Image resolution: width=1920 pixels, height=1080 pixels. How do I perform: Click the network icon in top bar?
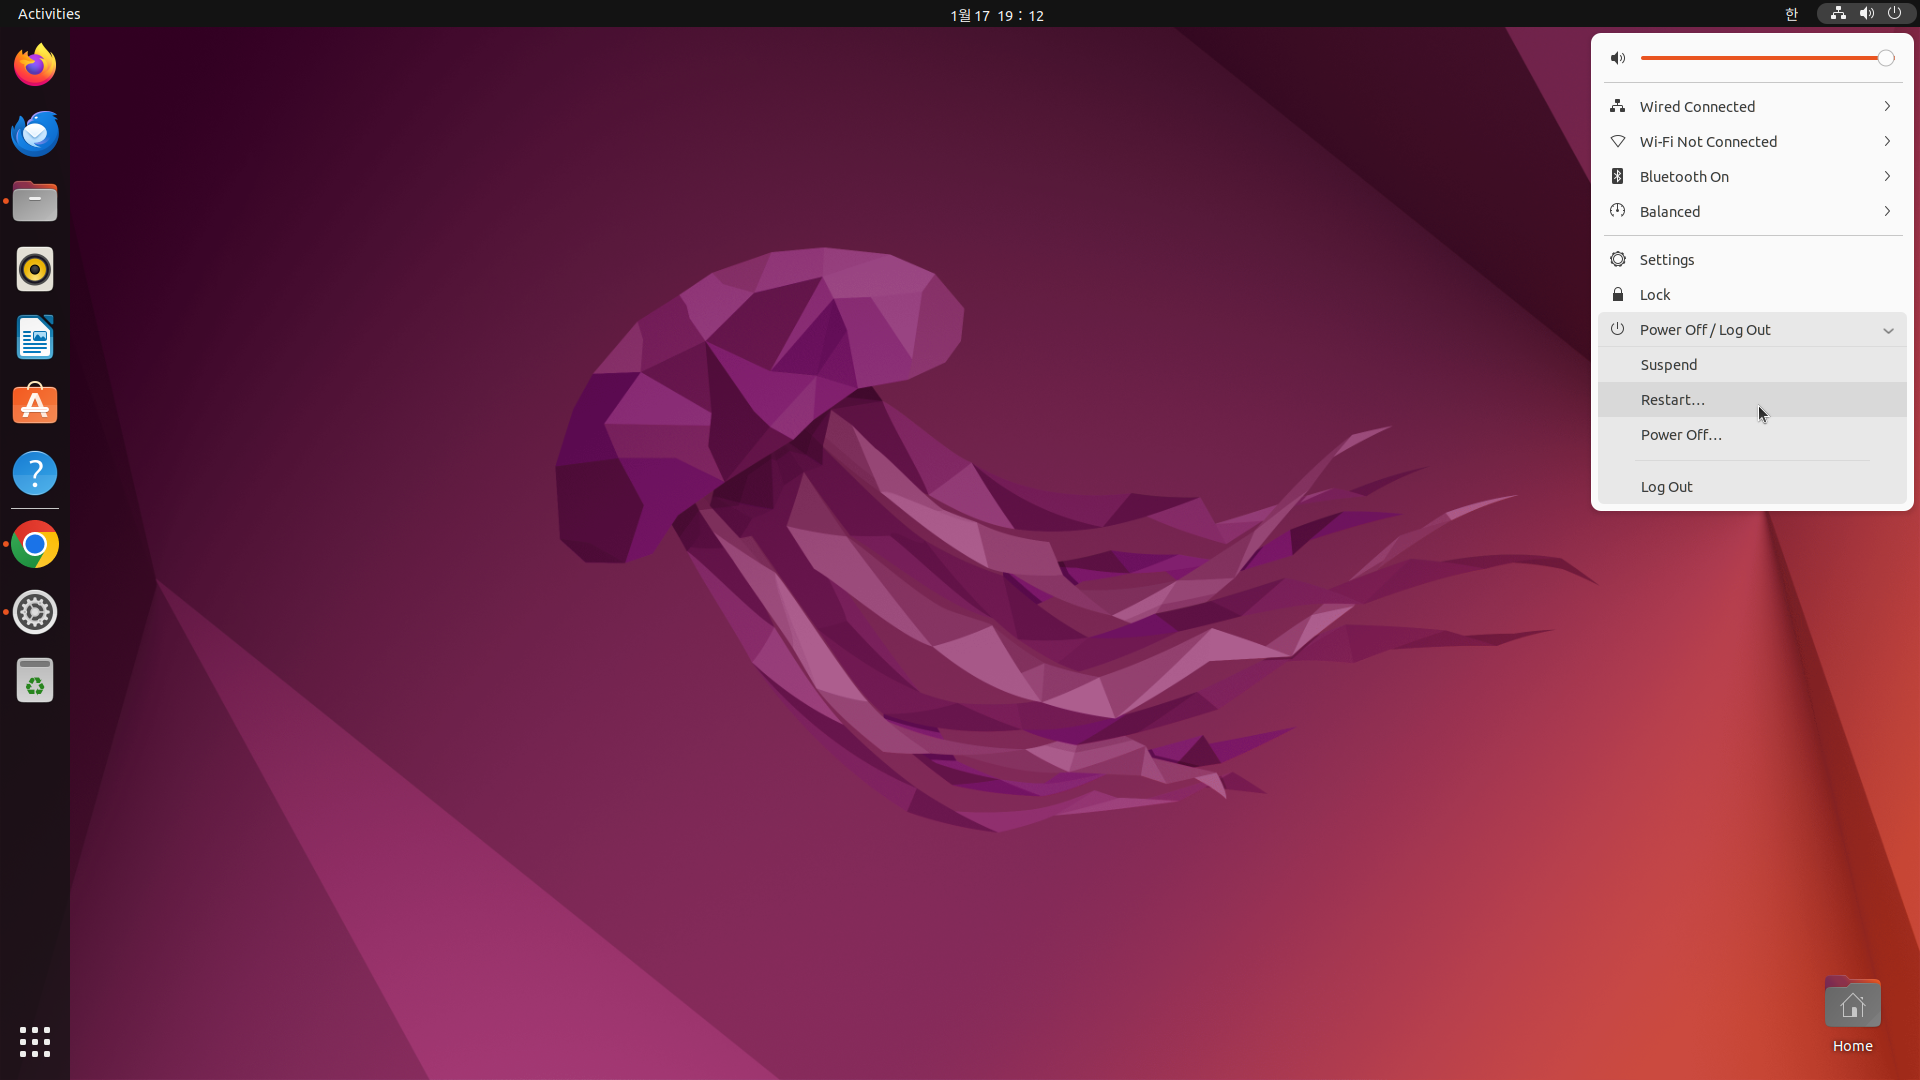pos(1838,13)
